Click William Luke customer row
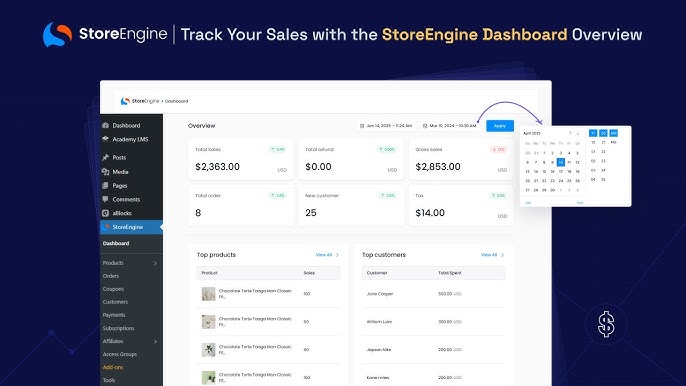 click(x=433, y=322)
